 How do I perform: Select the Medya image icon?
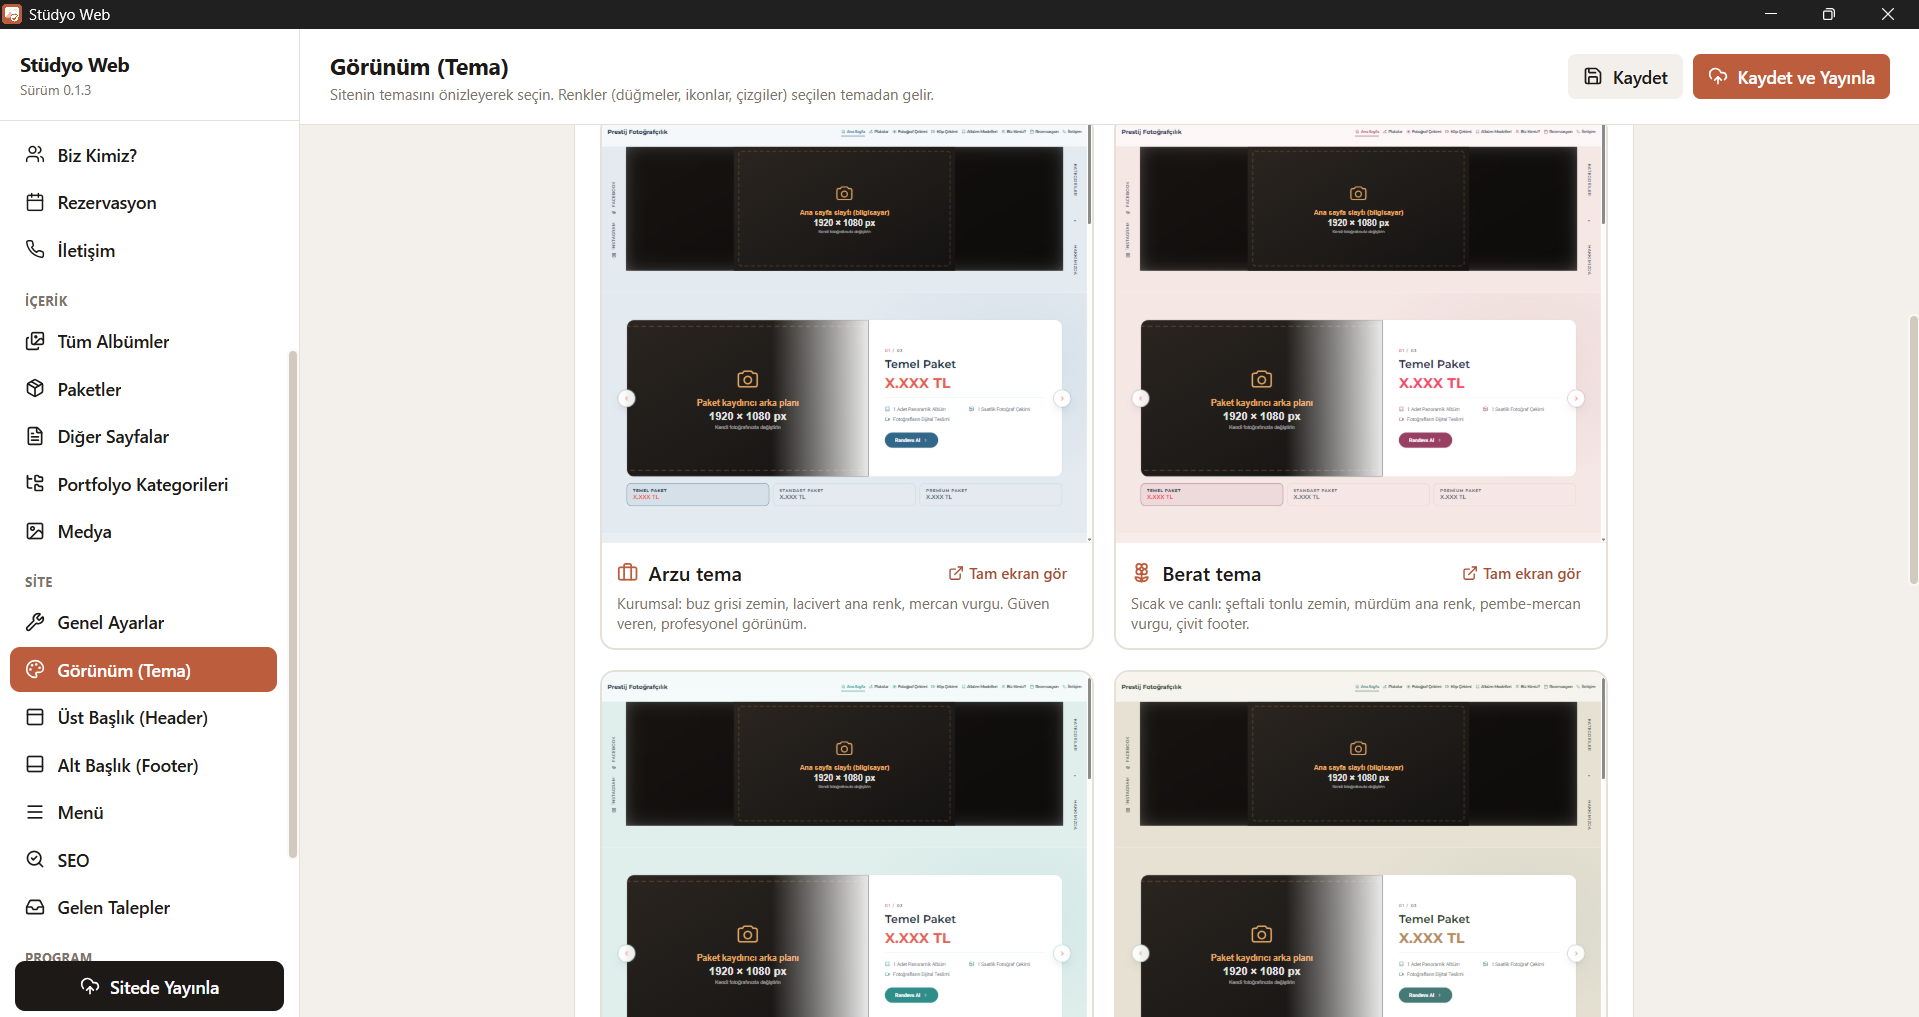coord(35,531)
